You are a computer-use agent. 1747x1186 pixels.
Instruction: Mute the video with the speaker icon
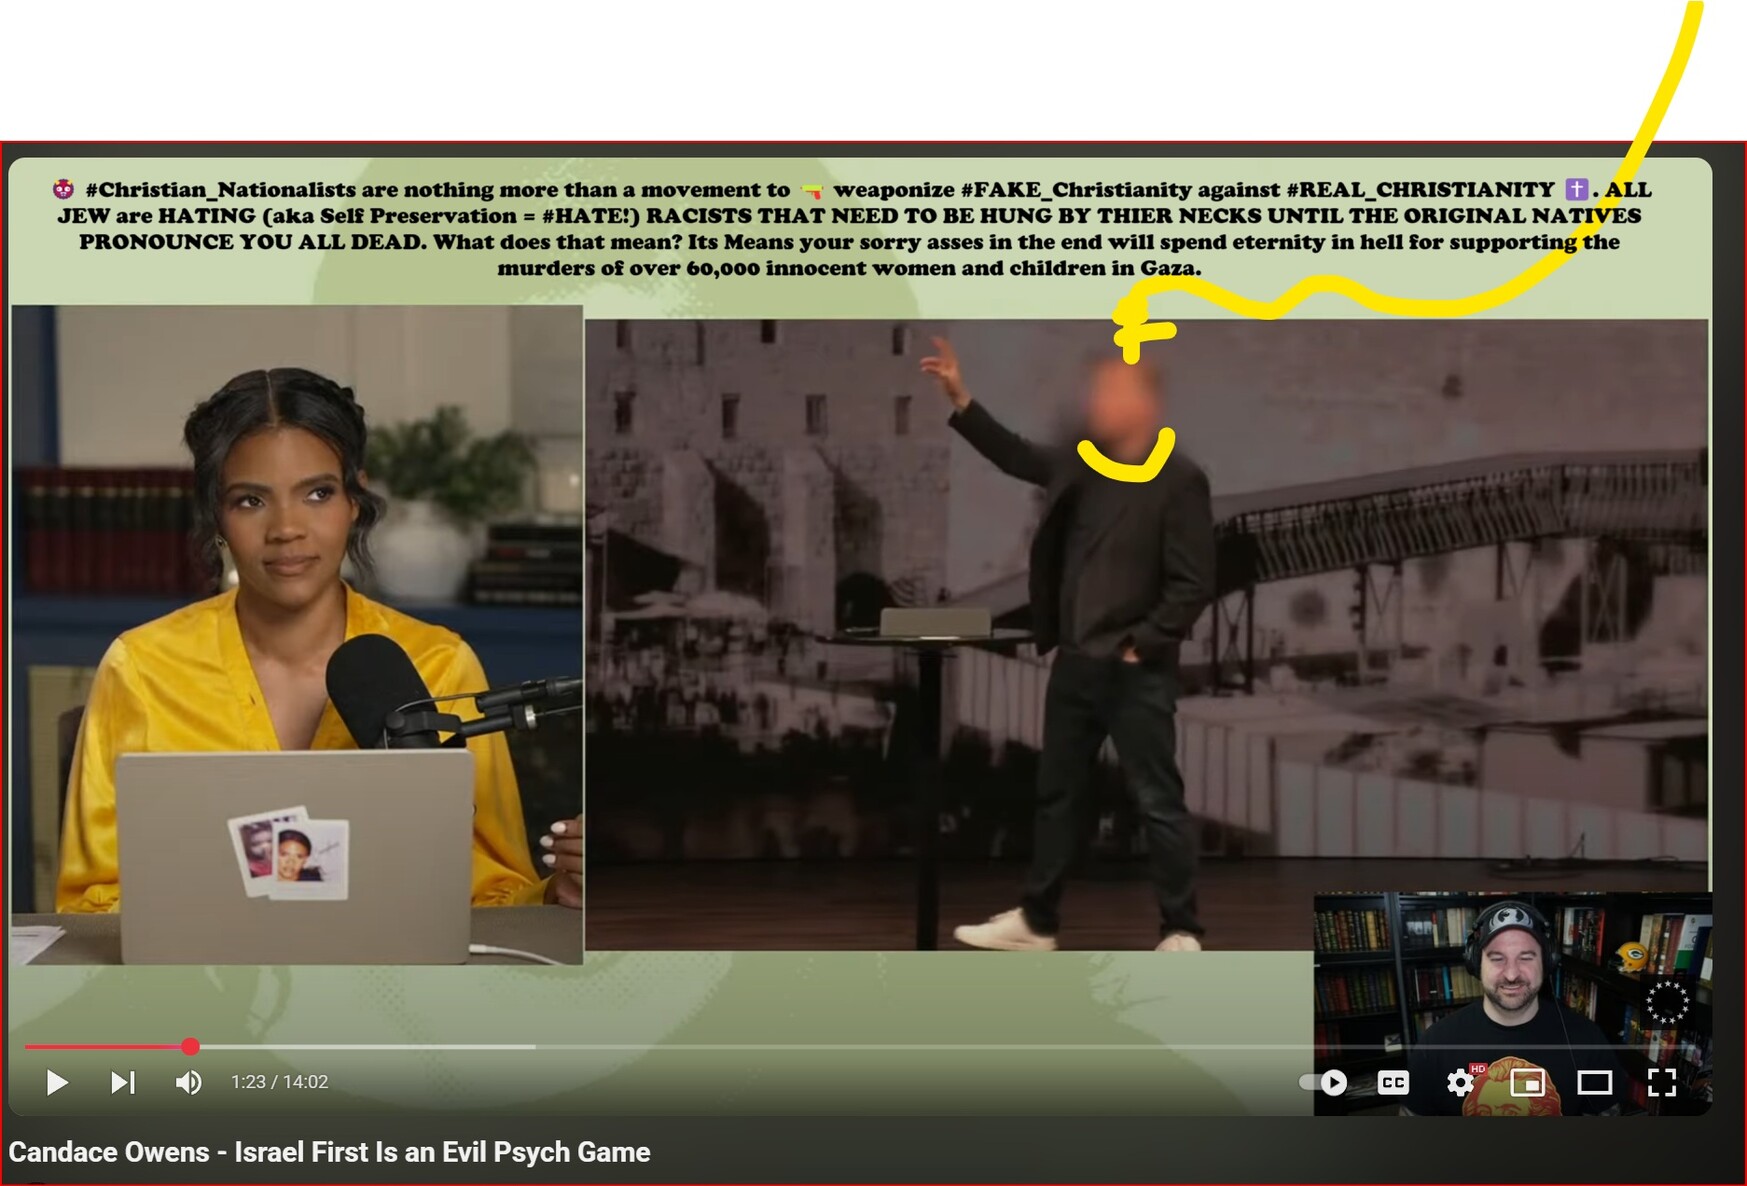[x=188, y=1082]
